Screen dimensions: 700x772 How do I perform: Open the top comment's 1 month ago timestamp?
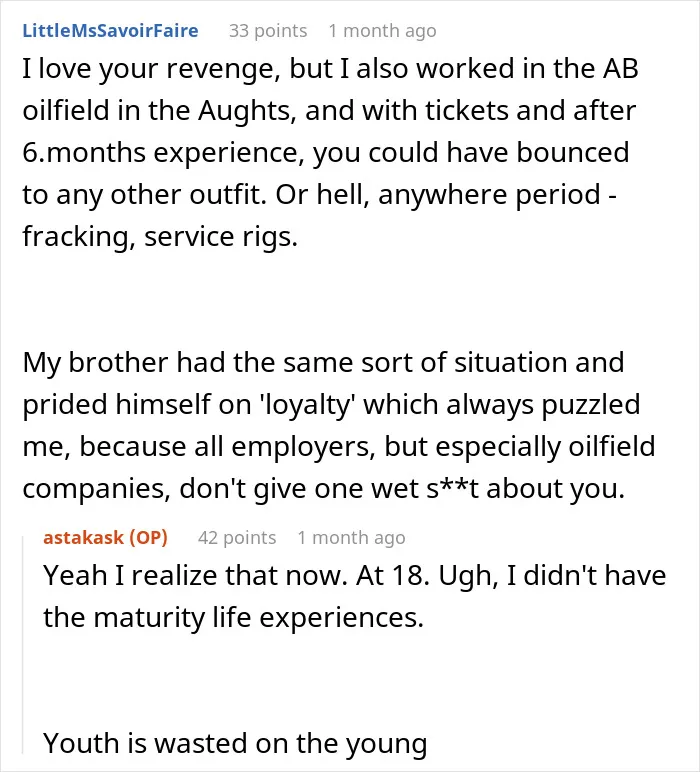pos(382,31)
